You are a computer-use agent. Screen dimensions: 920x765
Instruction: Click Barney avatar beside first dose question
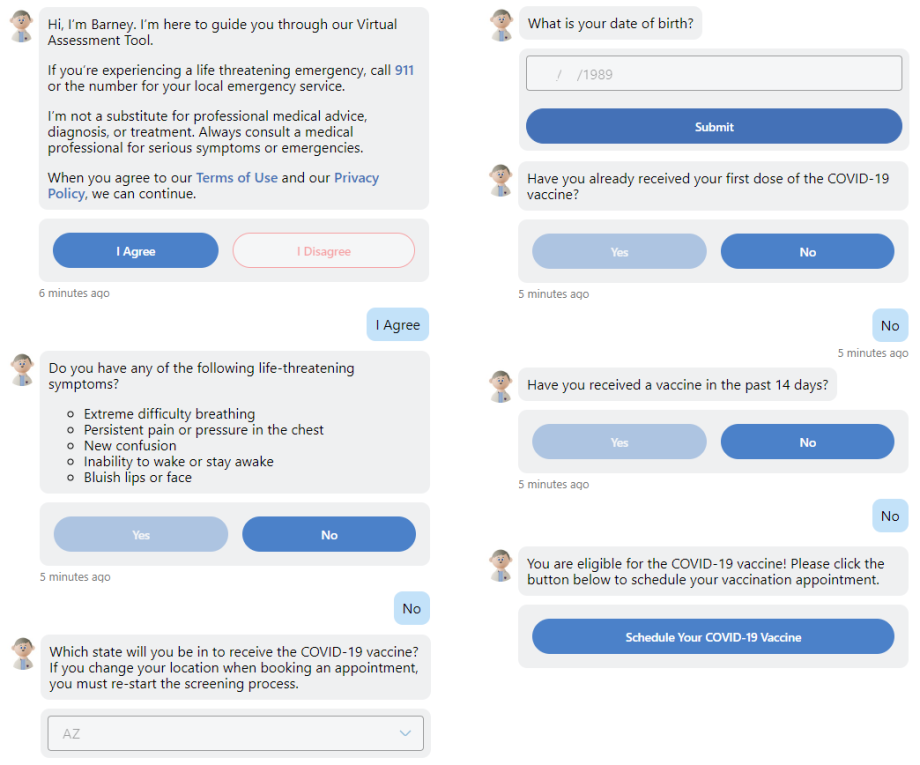501,181
